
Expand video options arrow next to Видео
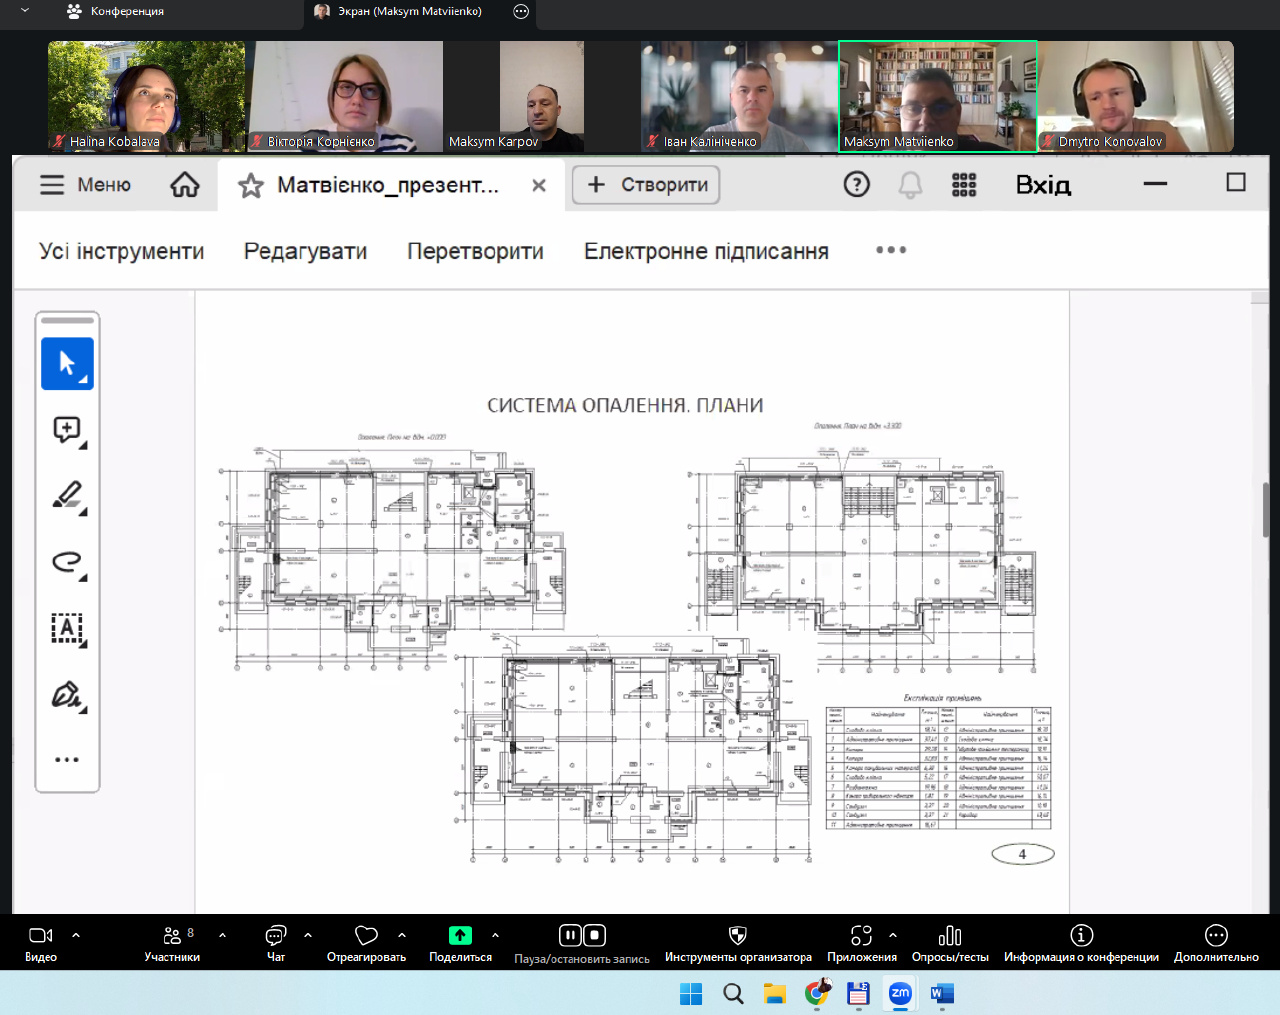point(76,936)
